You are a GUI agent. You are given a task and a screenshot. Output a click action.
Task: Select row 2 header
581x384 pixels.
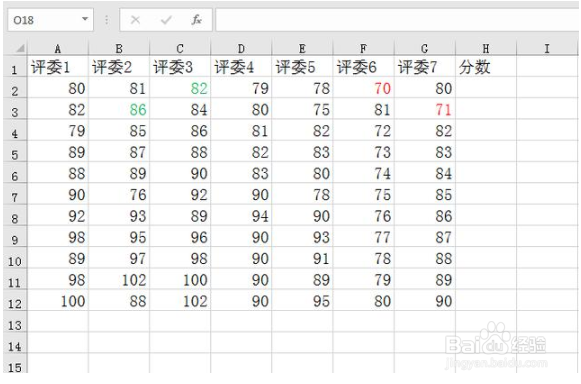15,88
